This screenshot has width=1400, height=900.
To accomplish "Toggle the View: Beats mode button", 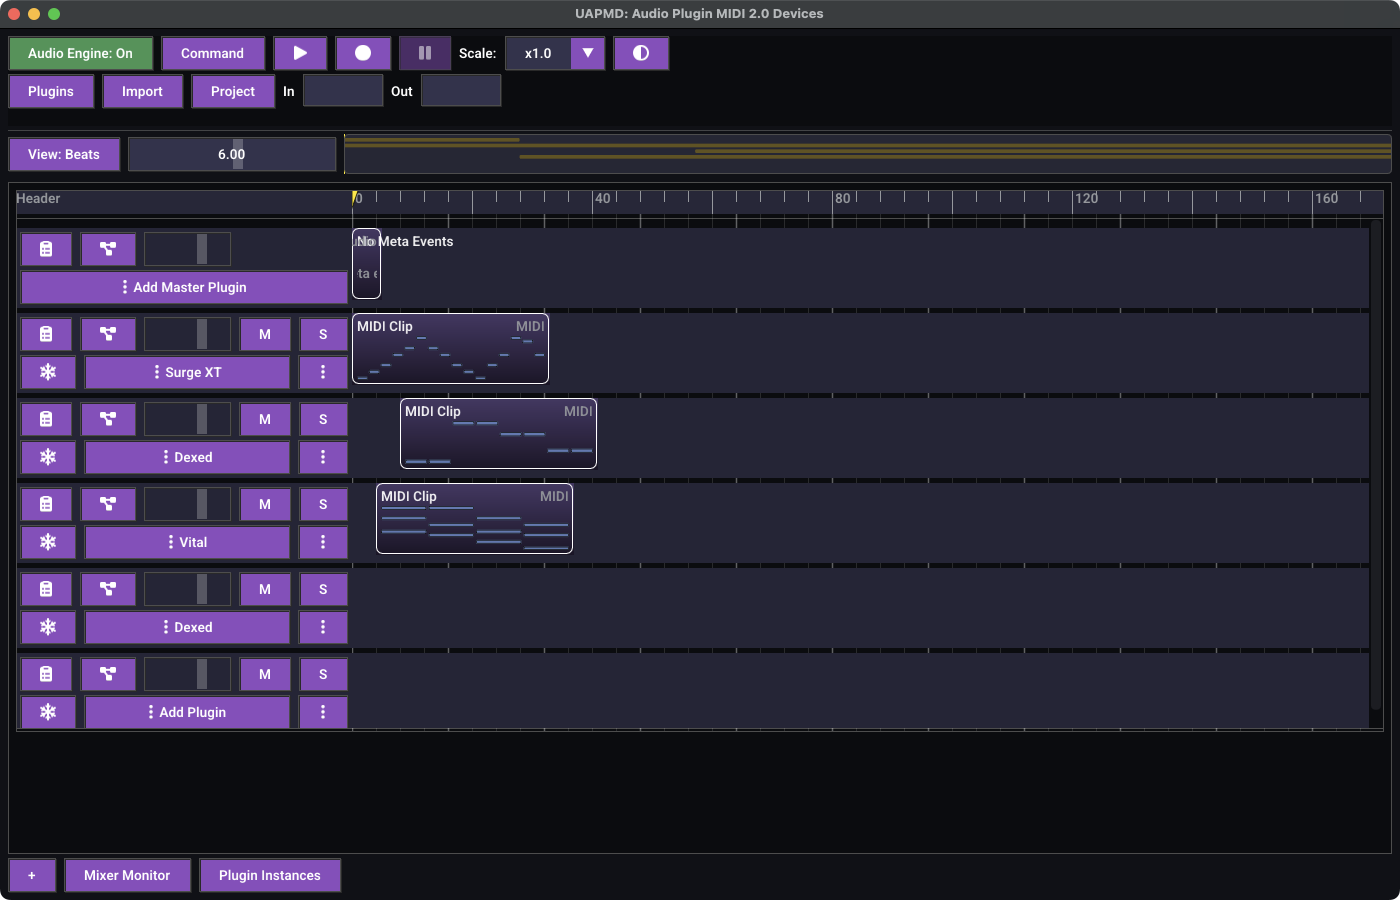I will point(64,154).
